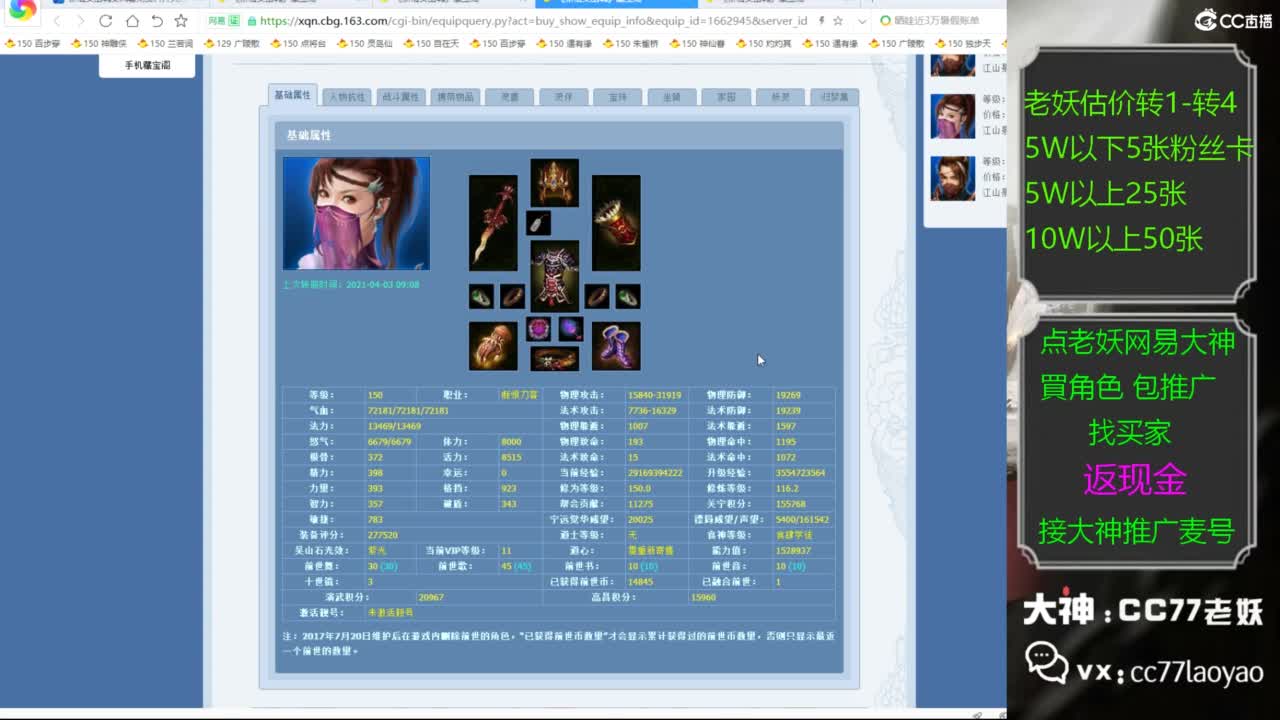Viewport: 1280px width, 720px height.
Task: Click the chest armor equipment icon
Action: (554, 274)
